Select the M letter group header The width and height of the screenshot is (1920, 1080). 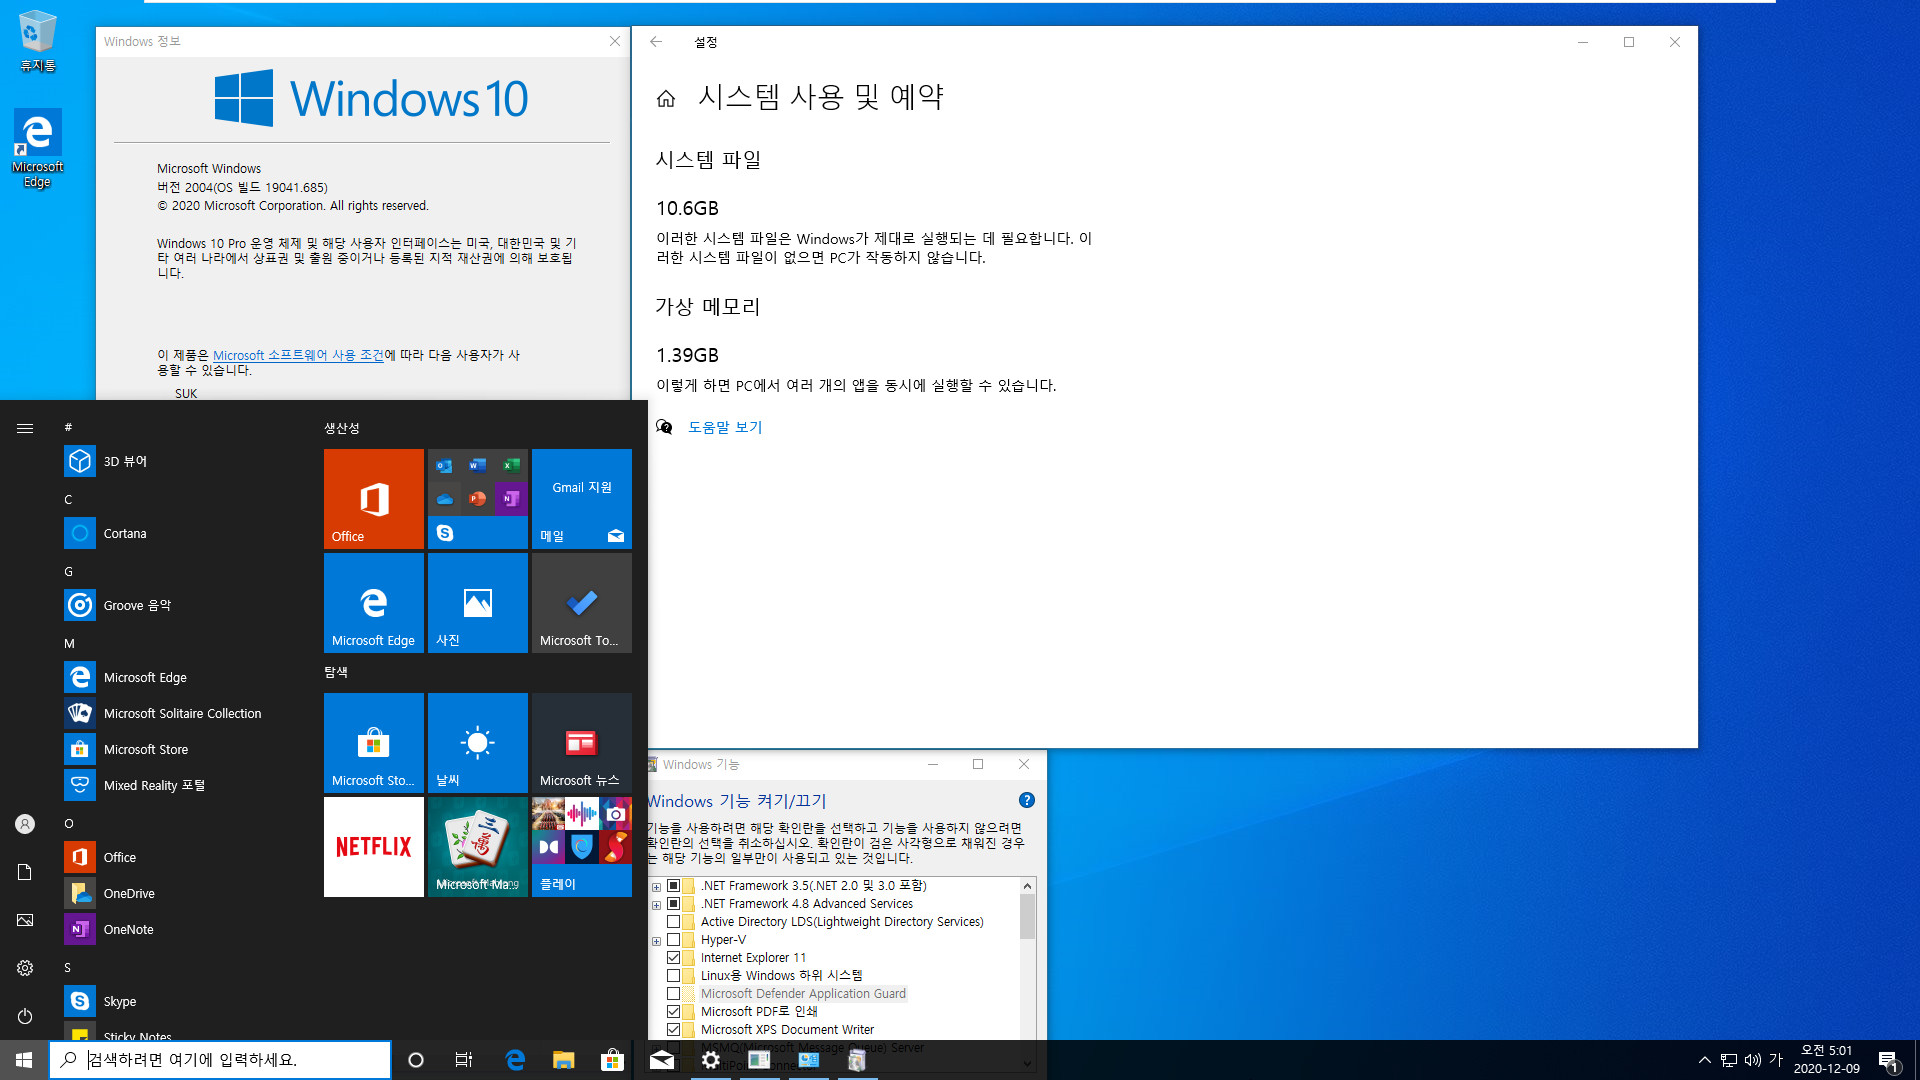tap(69, 643)
